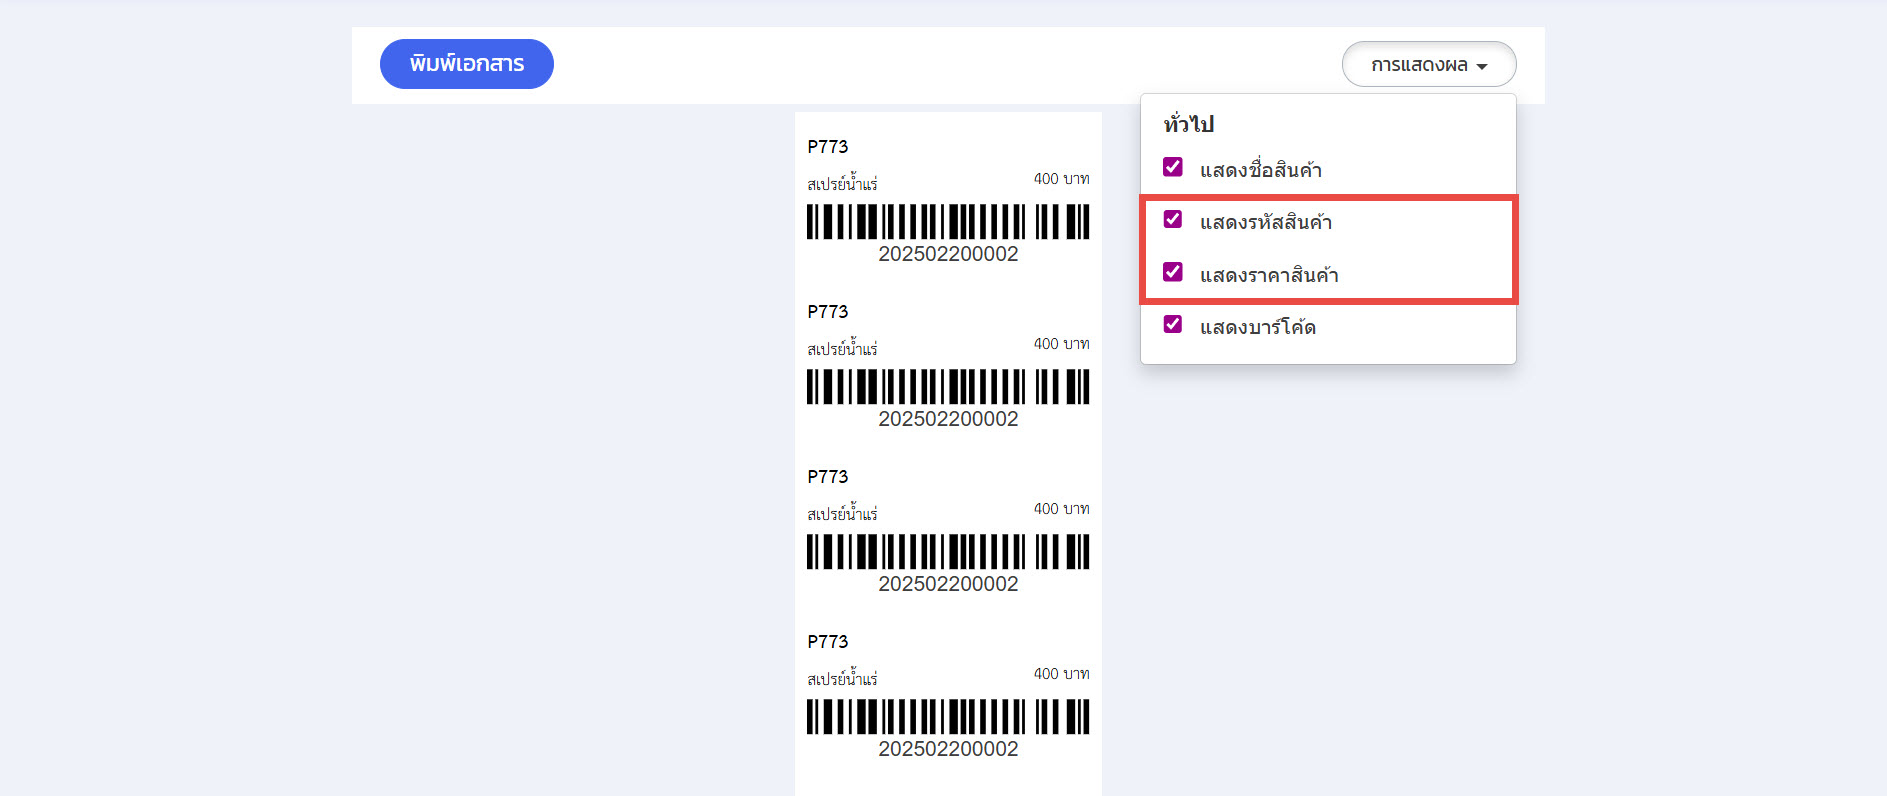Image resolution: width=1887 pixels, height=796 pixels.
Task: Click product code P773 on last label
Action: point(827,642)
